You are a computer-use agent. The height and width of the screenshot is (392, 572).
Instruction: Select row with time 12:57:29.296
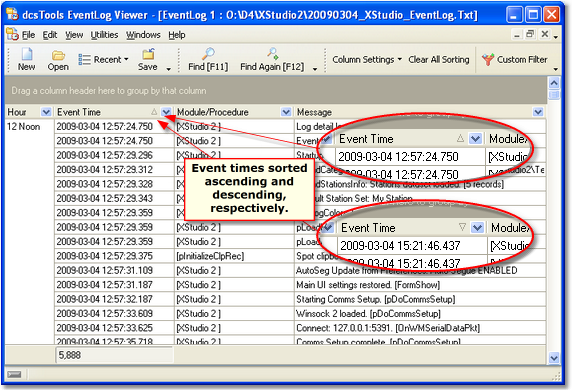pos(114,155)
